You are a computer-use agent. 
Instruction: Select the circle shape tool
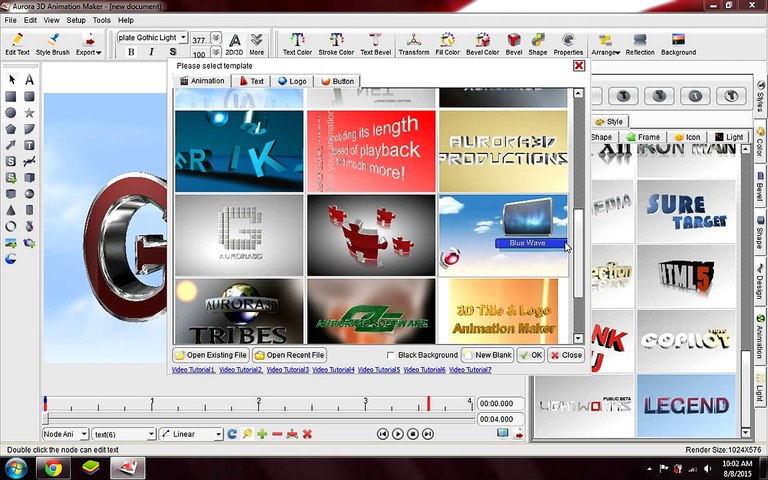click(11, 113)
